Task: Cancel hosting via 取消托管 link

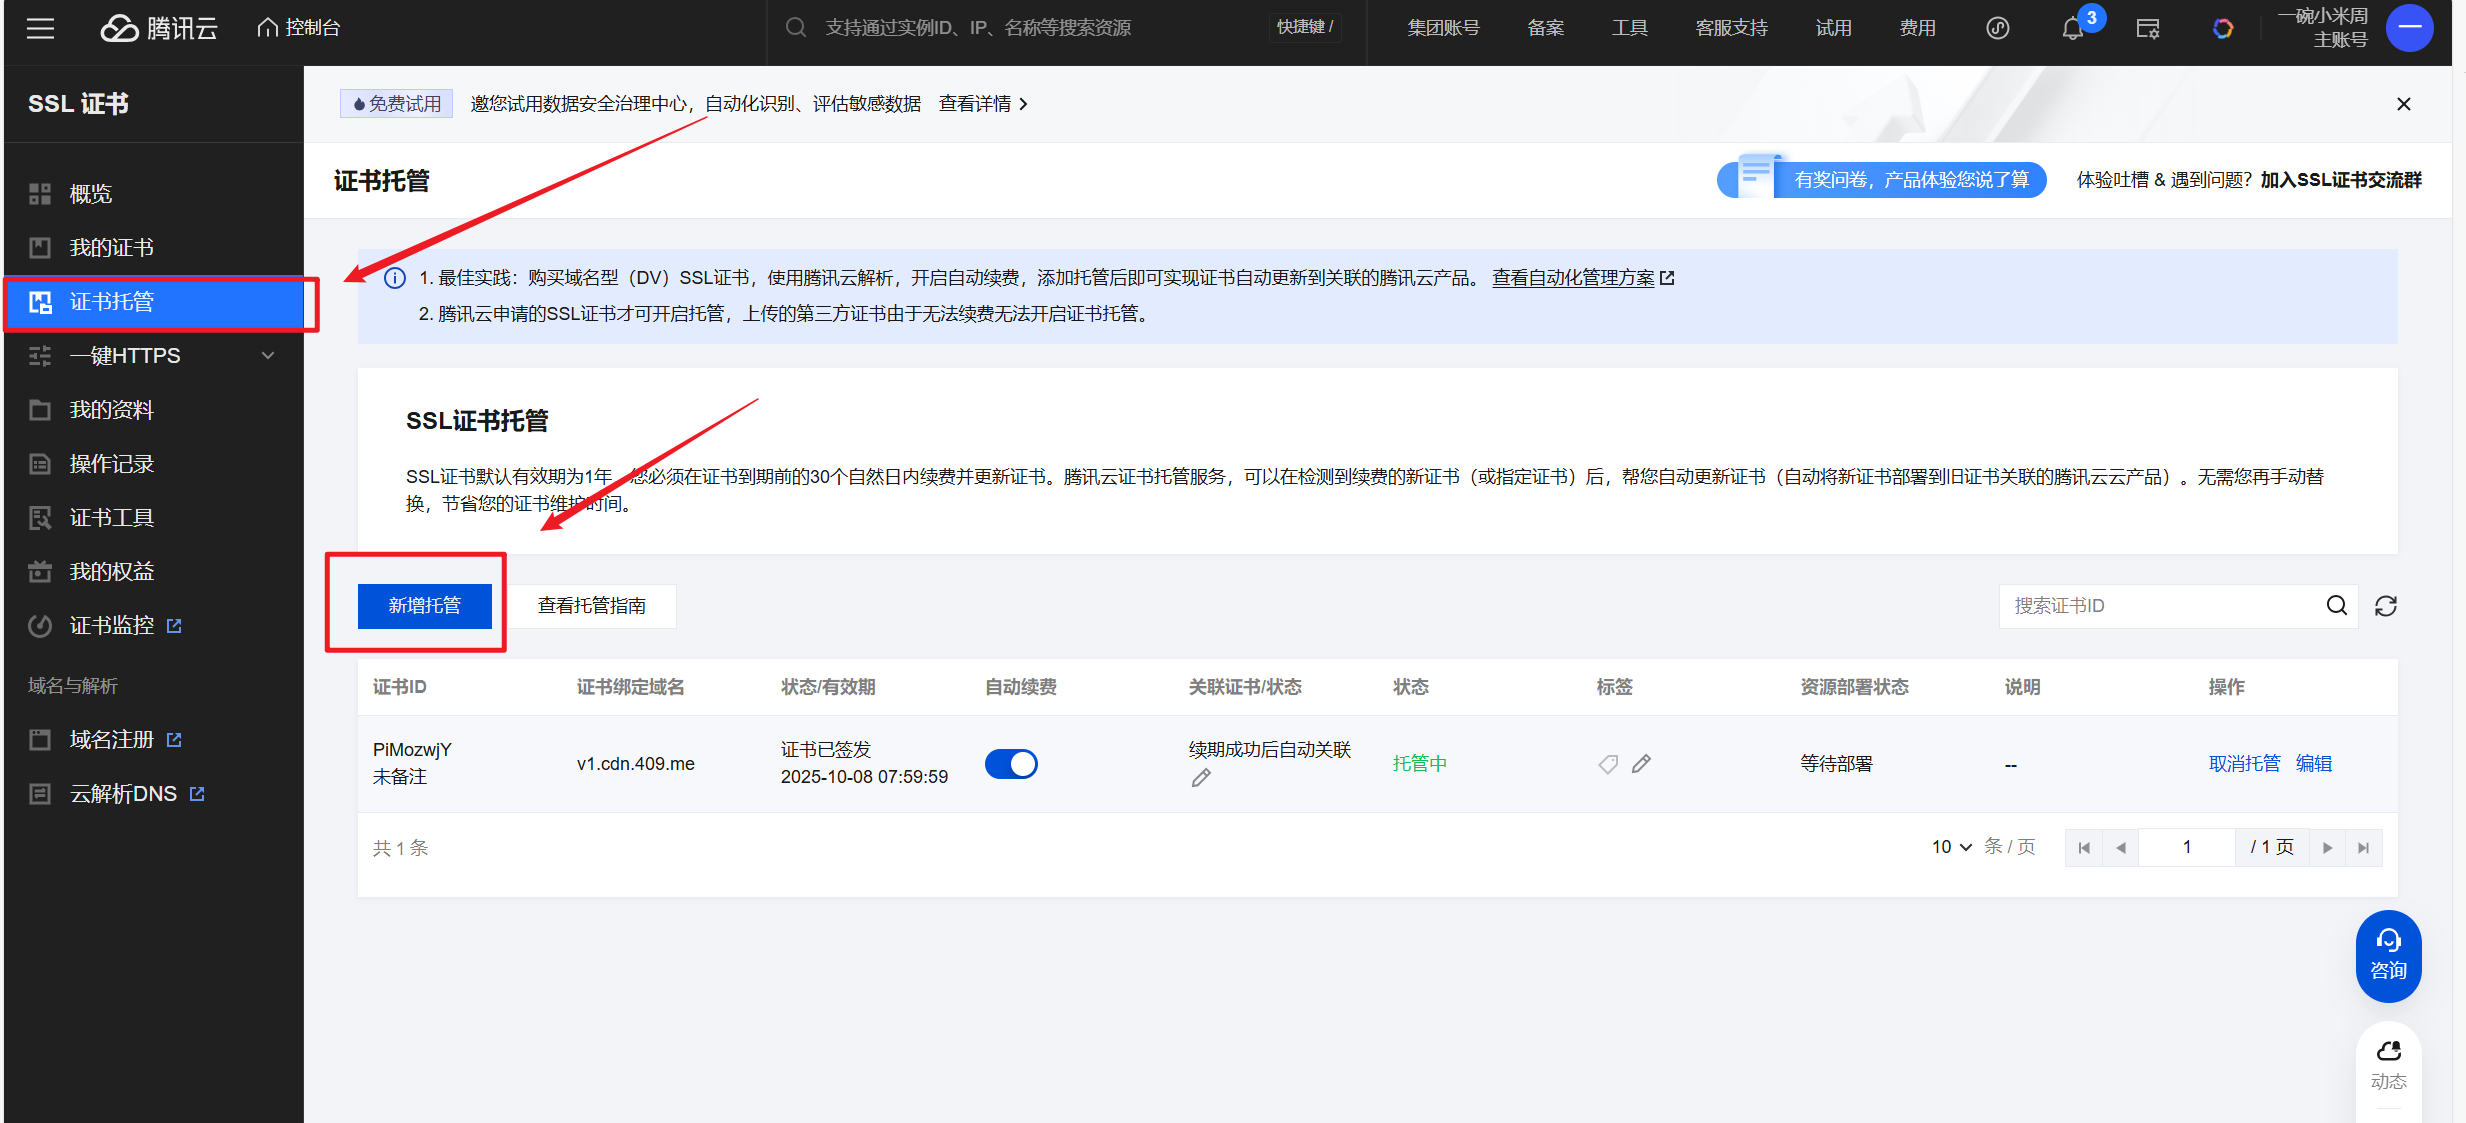Action: [2244, 763]
